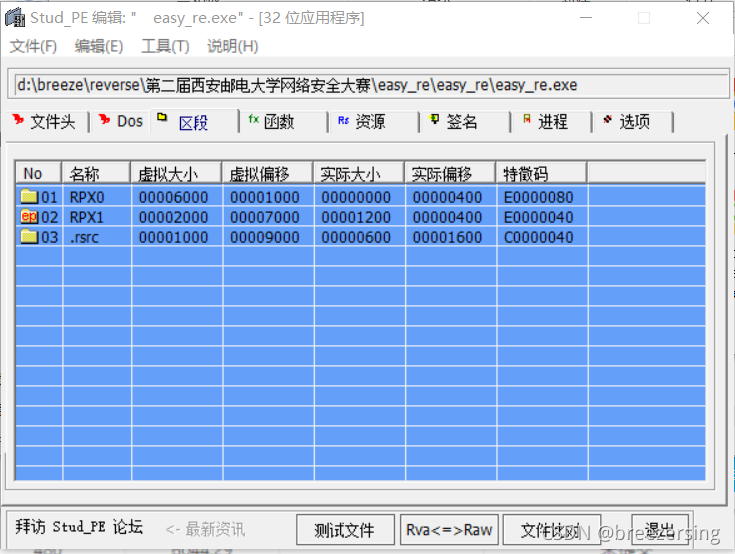Viewport: 735px width, 554px height.
Task: Click the red icon on 文件头 tab
Action: tap(19, 120)
